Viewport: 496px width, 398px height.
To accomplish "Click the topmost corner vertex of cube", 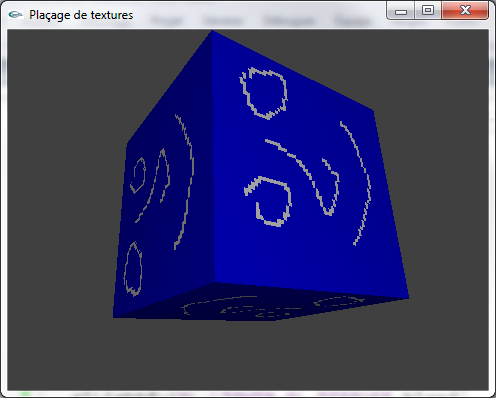I will coord(211,31).
